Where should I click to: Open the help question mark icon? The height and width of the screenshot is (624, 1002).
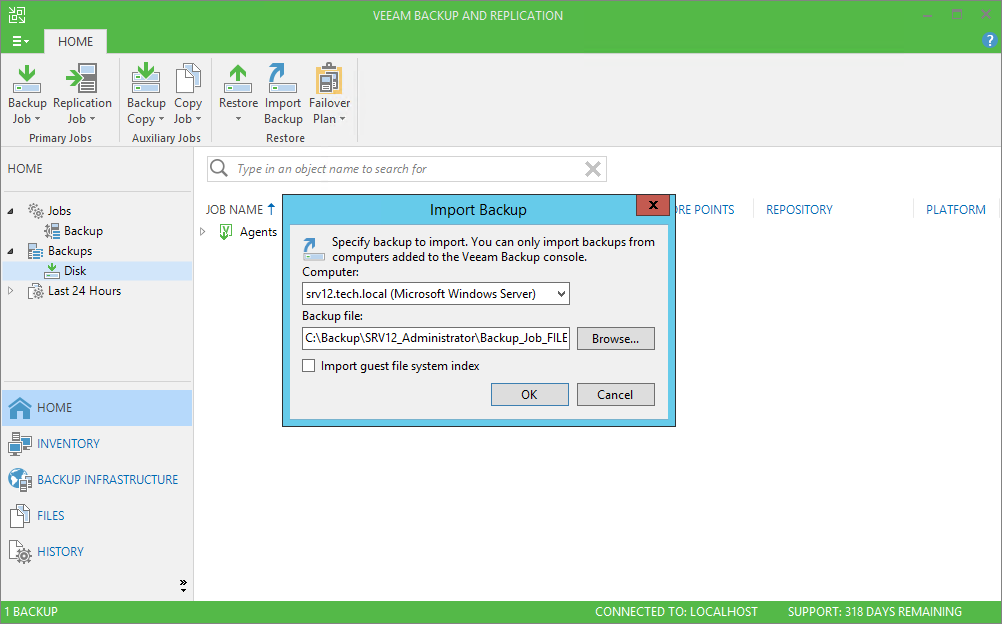coord(989,41)
